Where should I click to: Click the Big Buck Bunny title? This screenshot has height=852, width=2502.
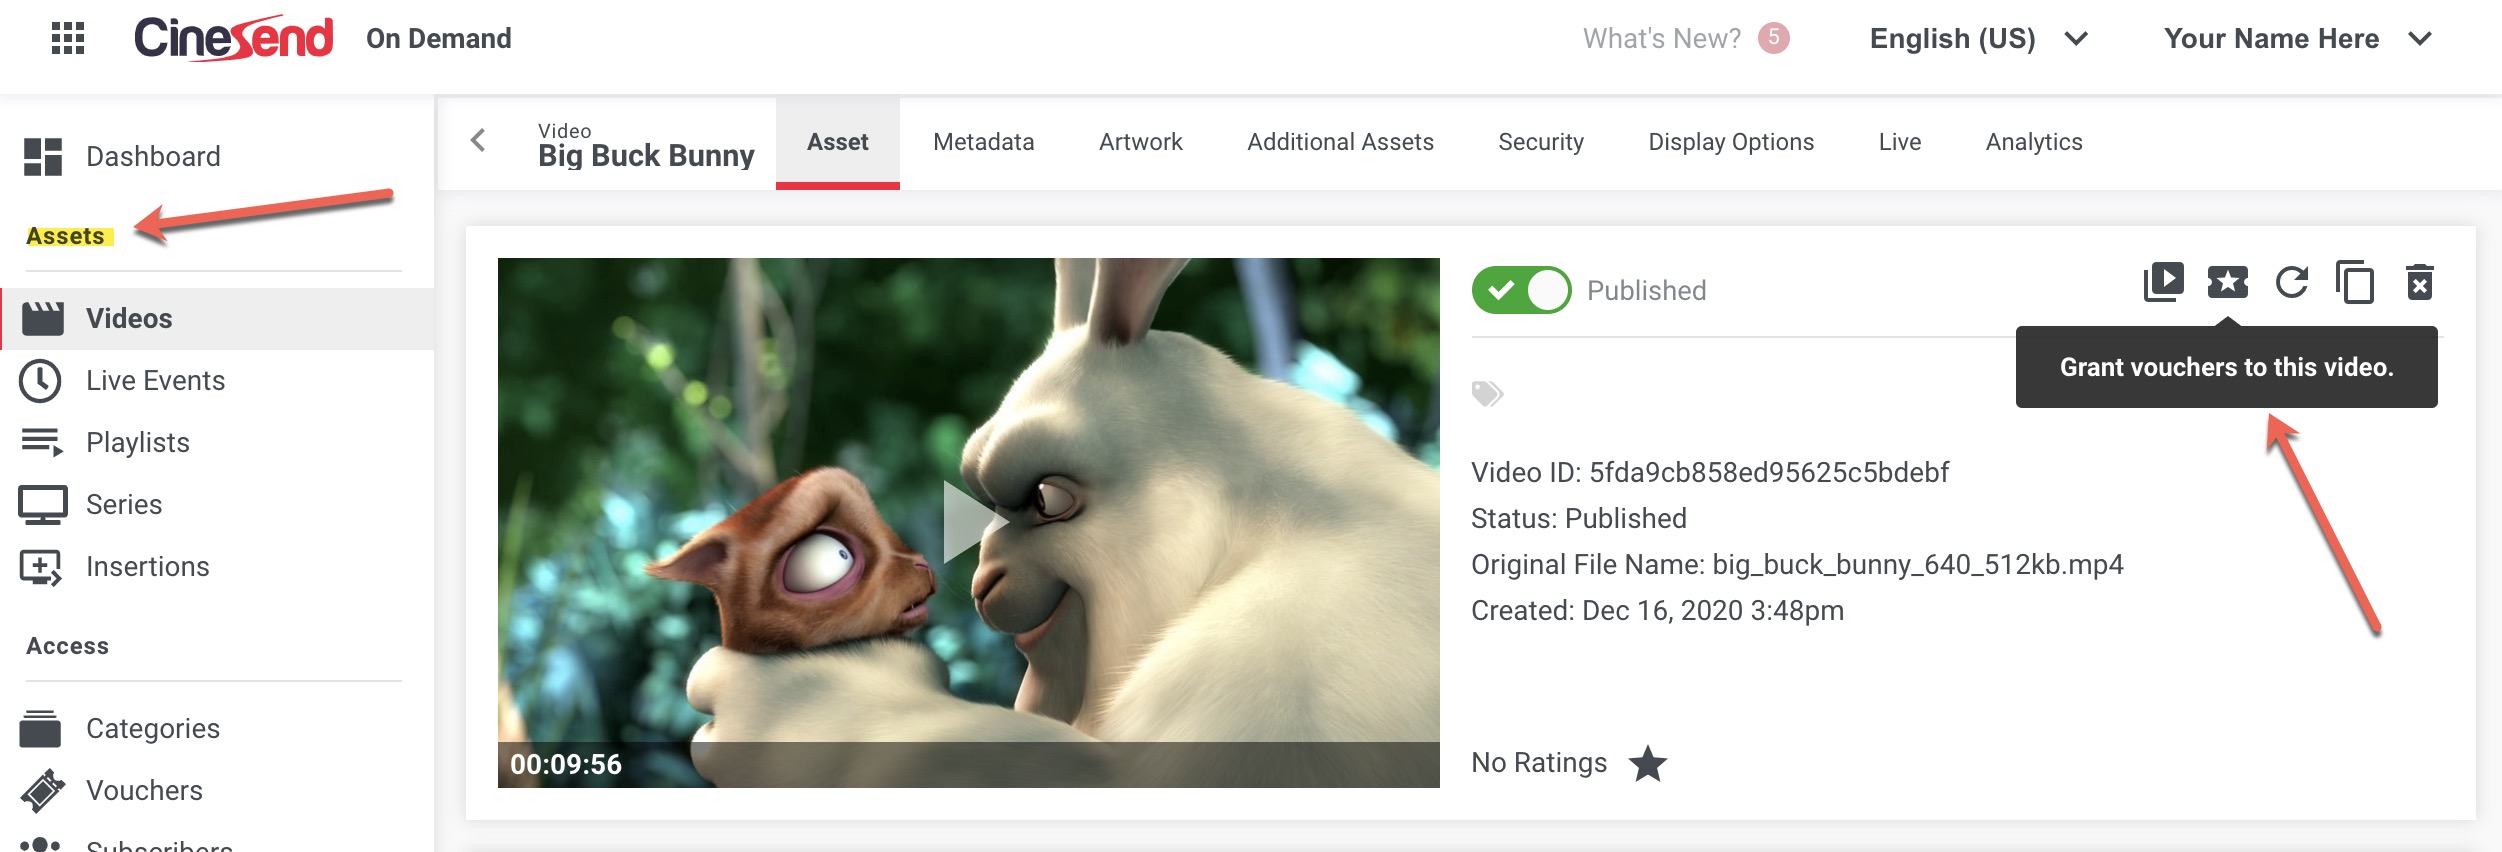646,156
